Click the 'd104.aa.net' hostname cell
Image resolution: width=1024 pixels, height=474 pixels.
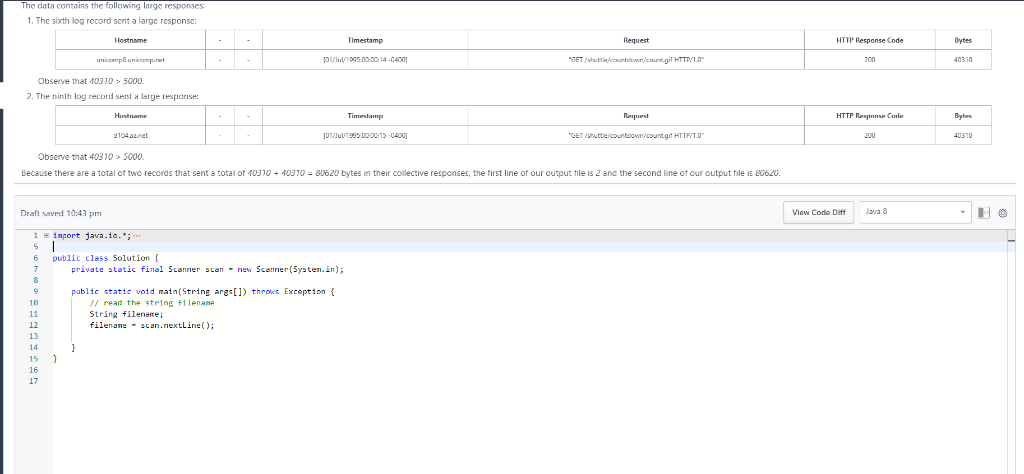131,135
